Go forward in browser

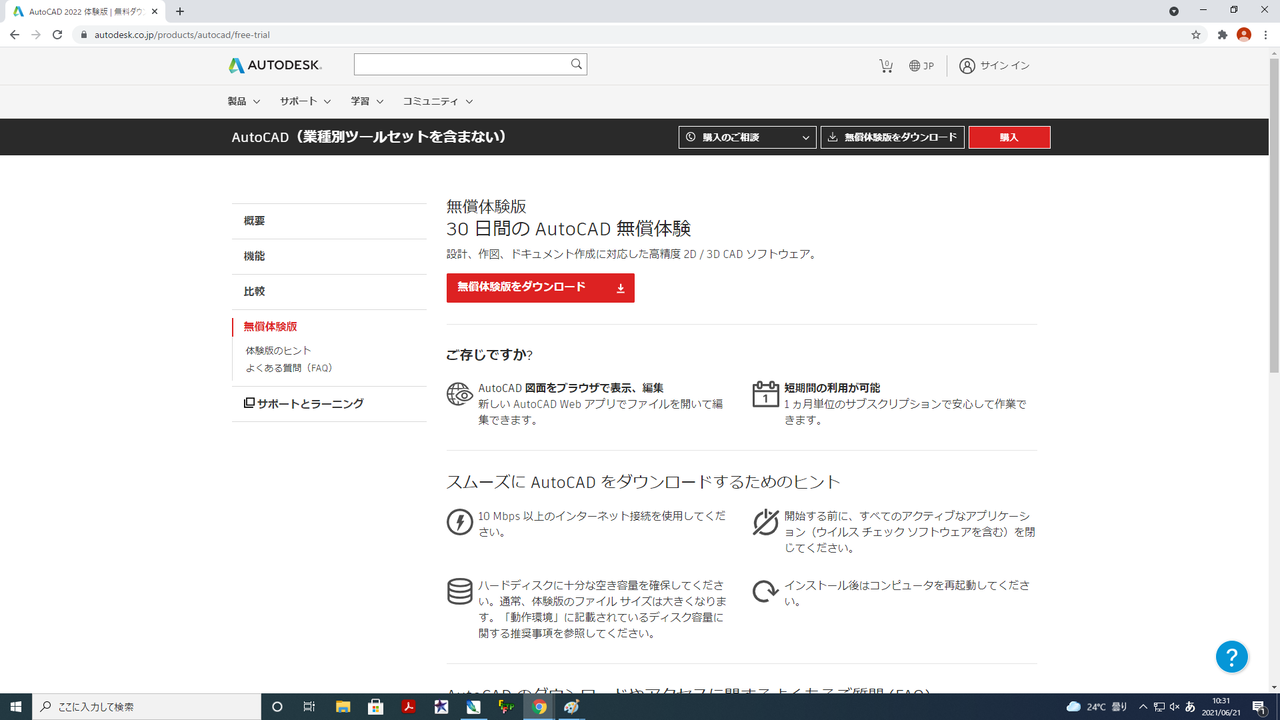[x=36, y=34]
